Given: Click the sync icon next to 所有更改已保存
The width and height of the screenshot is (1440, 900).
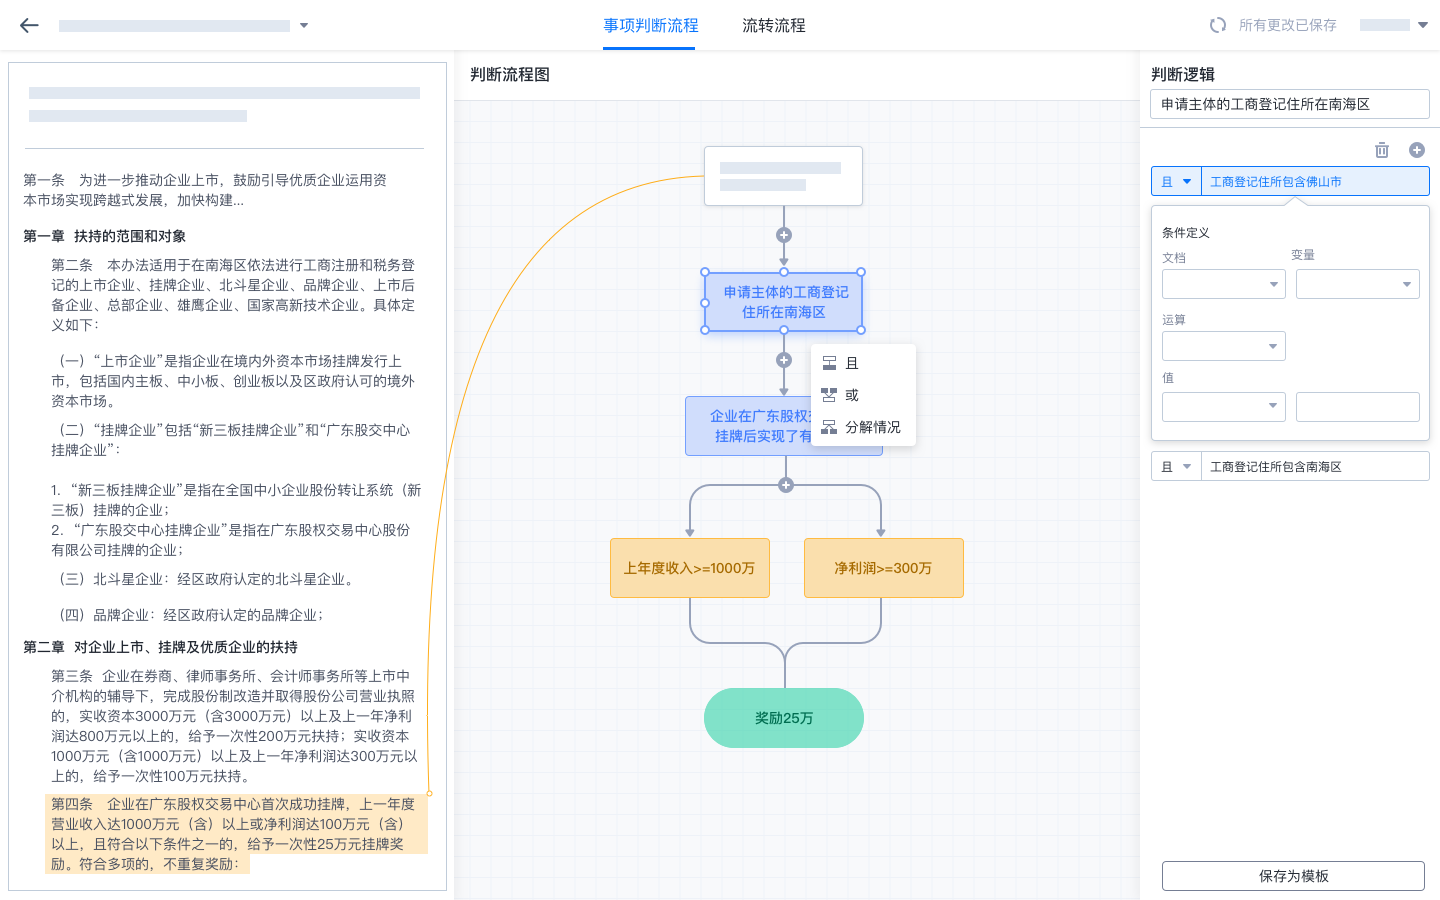Looking at the screenshot, I should [1218, 25].
